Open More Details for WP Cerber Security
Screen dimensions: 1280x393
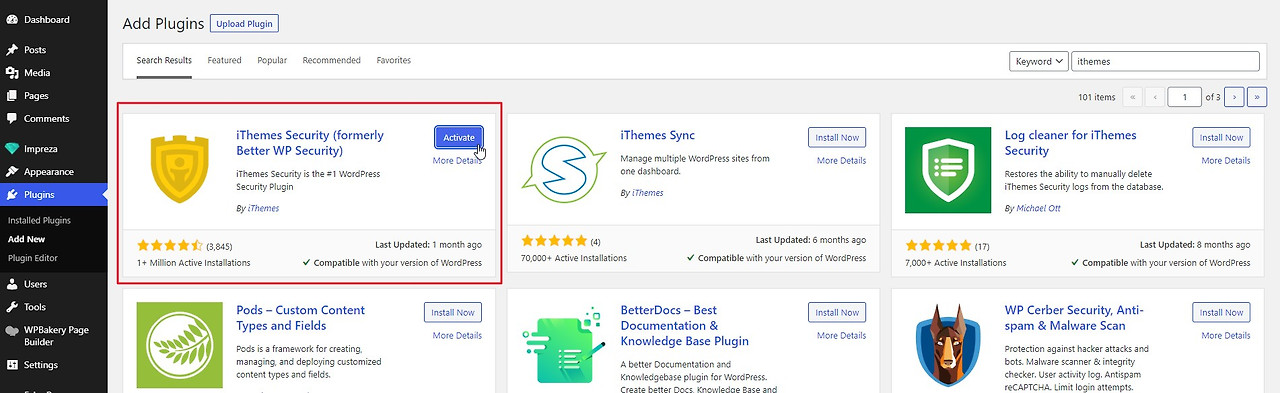1225,335
